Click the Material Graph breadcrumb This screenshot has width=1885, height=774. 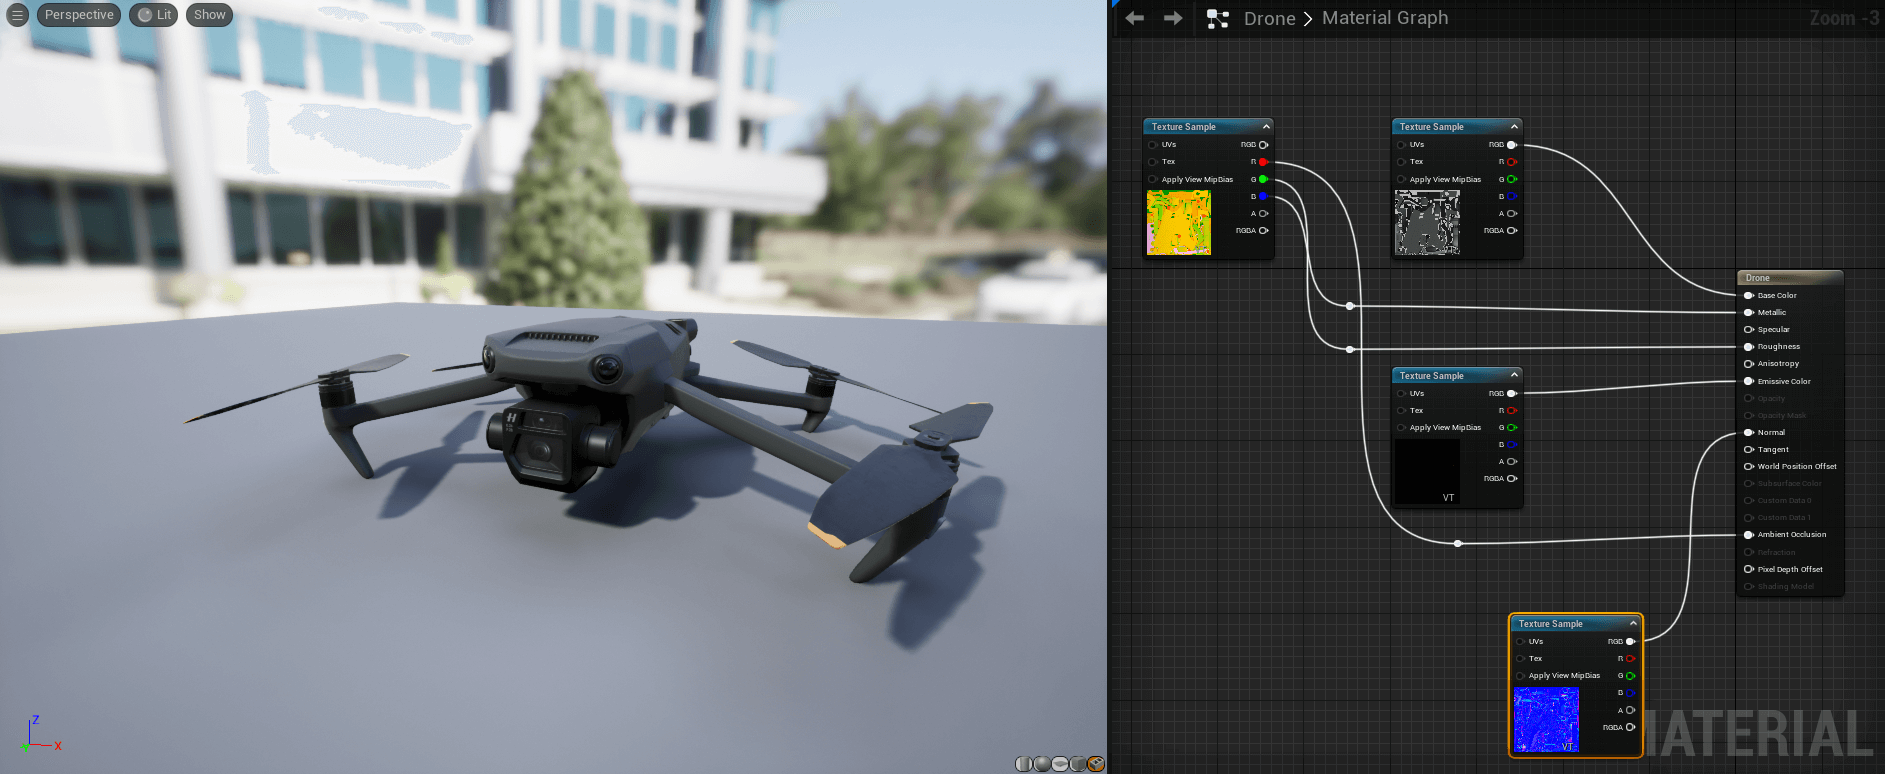[1384, 18]
